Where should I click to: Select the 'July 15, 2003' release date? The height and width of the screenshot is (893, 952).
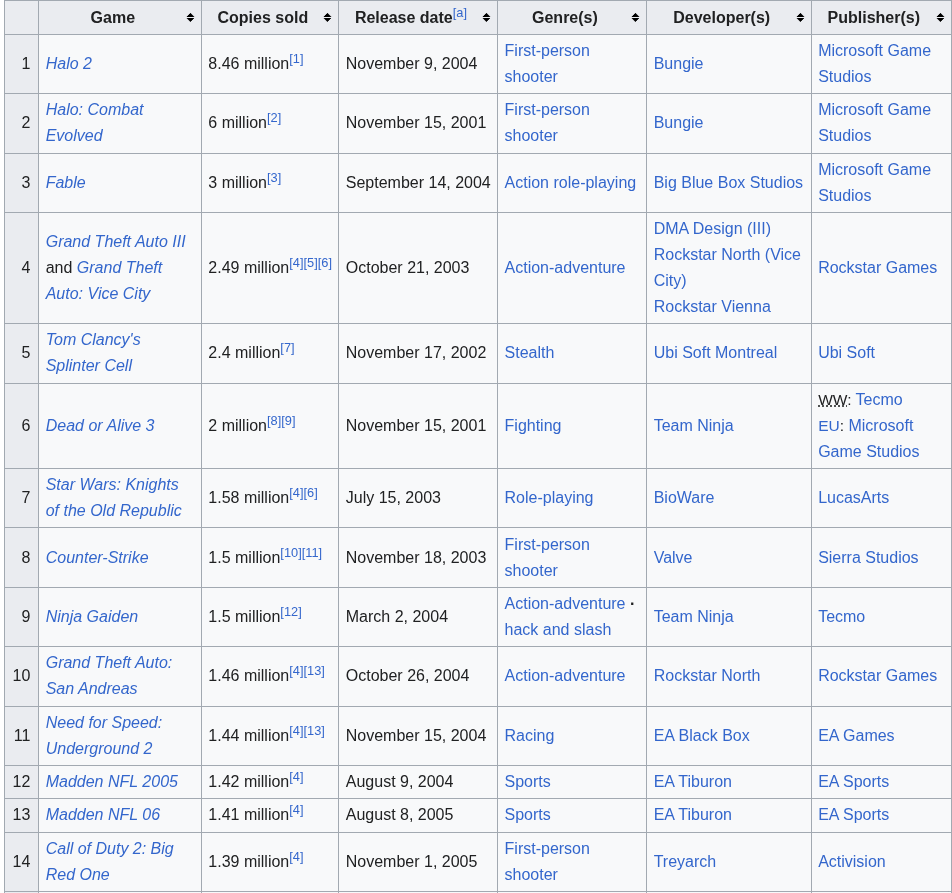393,497
